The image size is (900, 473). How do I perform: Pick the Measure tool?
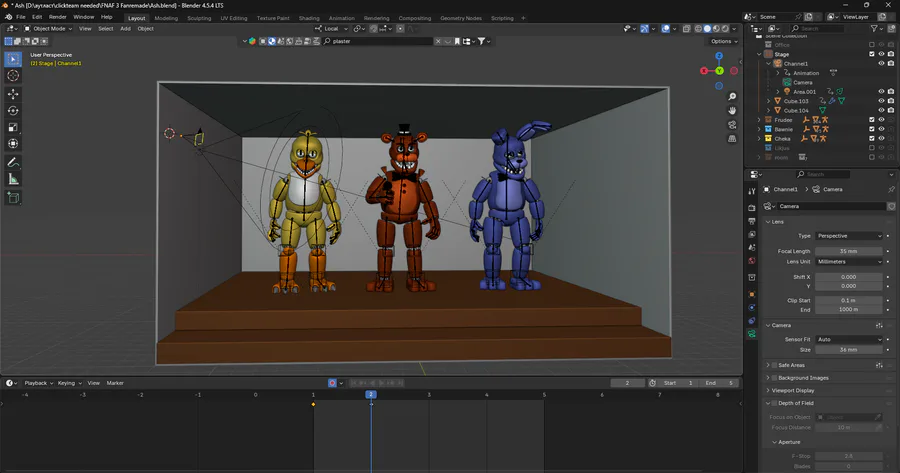tap(13, 180)
